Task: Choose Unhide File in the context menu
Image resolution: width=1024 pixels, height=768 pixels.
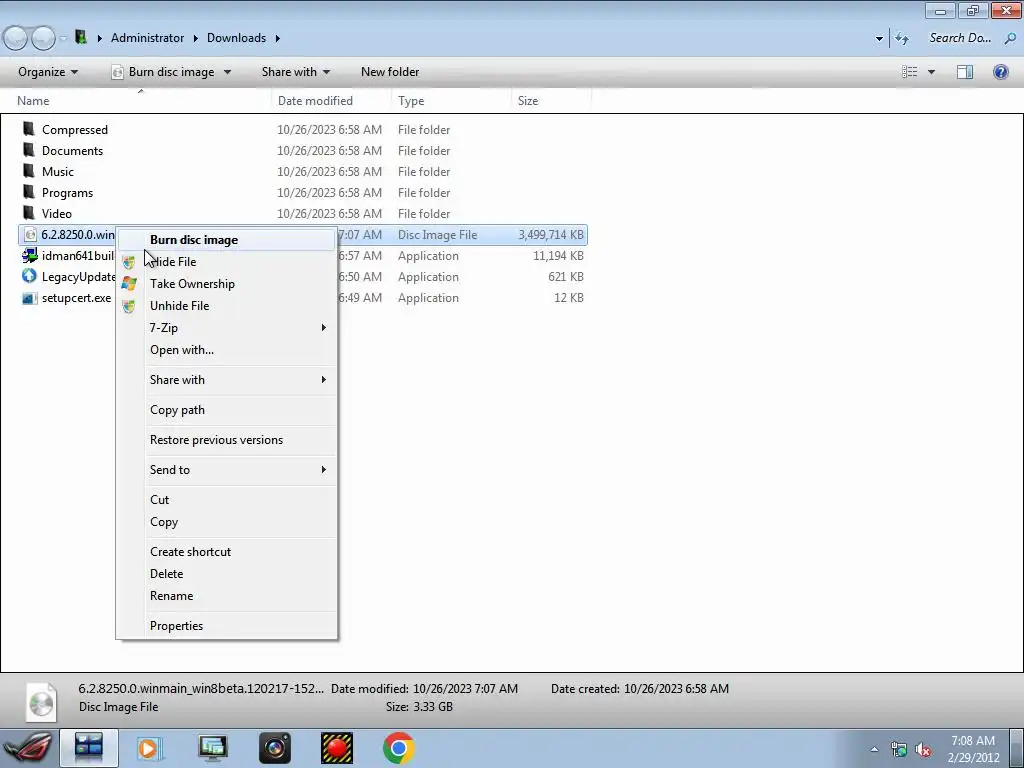Action: pyautogui.click(x=227, y=306)
